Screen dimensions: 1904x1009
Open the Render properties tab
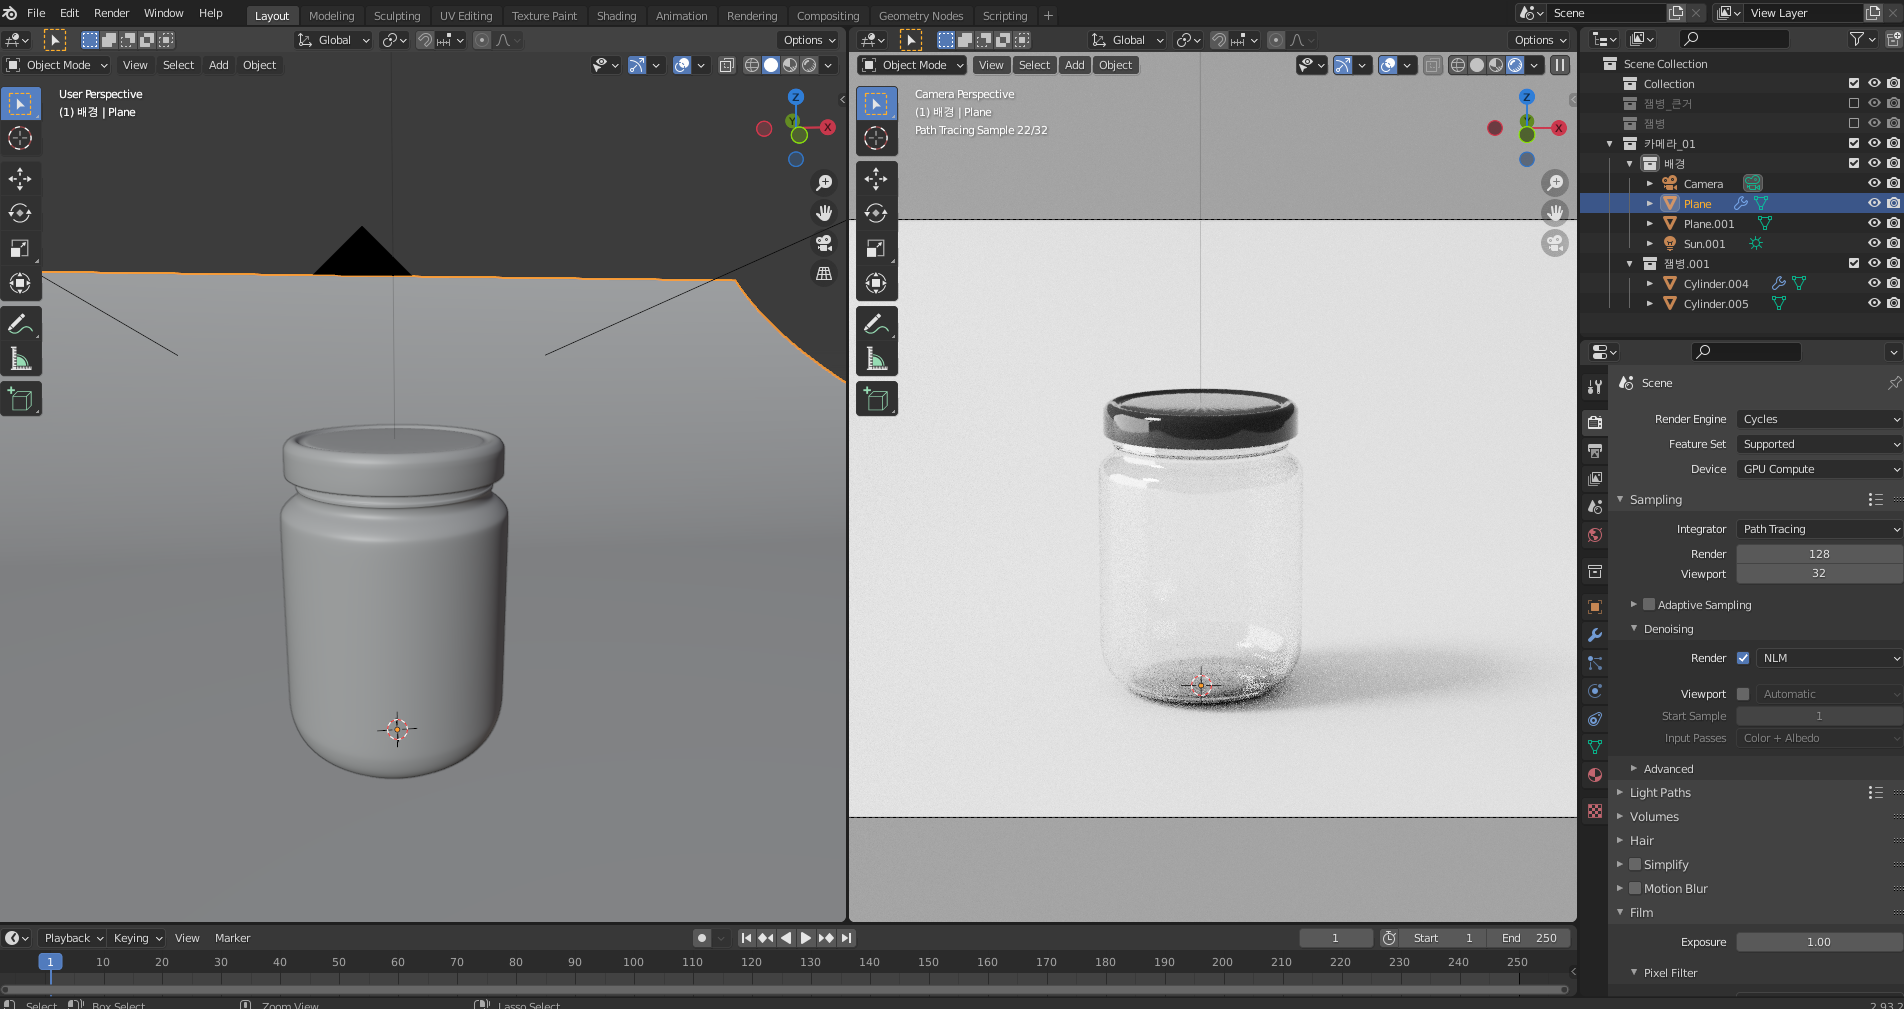point(1595,423)
